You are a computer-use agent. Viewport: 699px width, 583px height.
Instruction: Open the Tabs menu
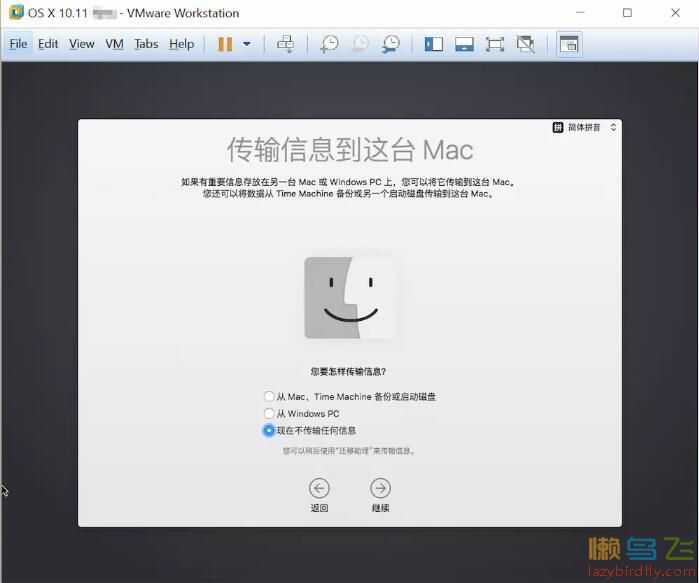(146, 44)
